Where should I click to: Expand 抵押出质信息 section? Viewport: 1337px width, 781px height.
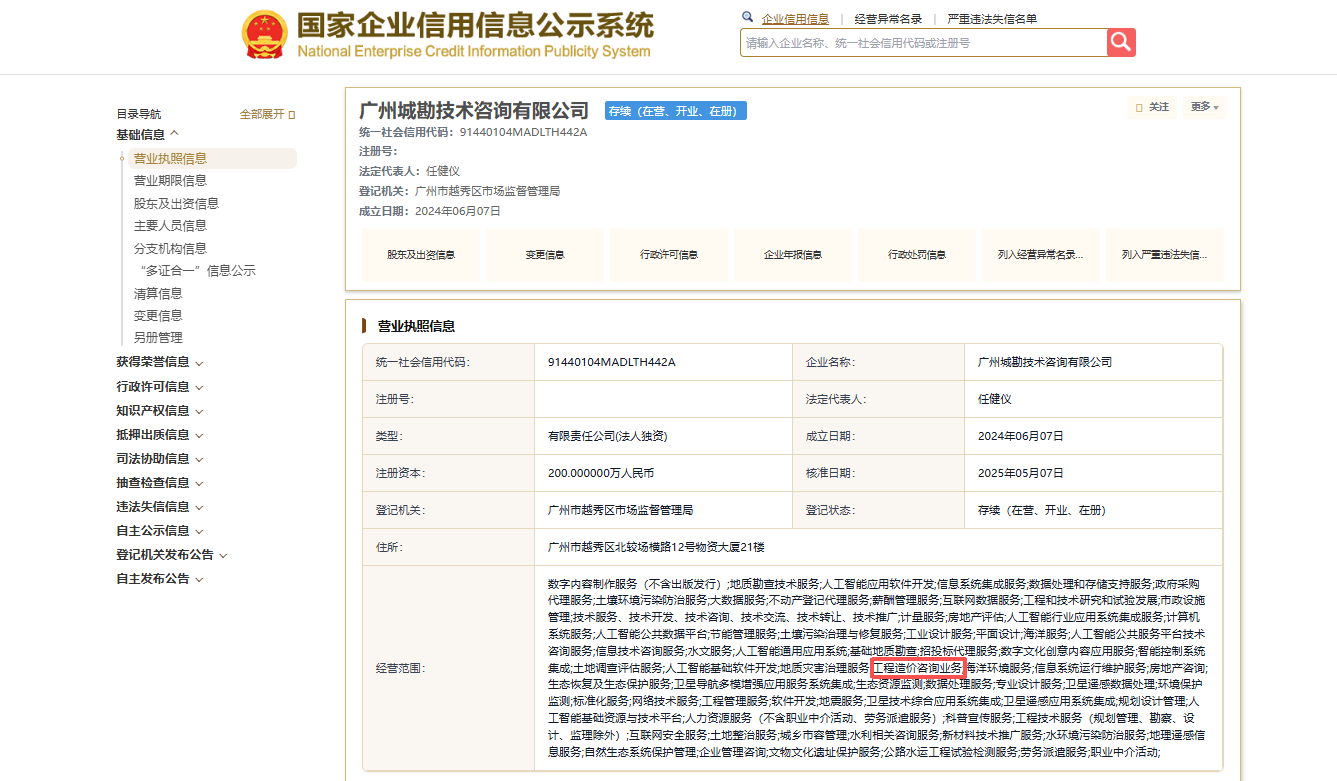point(160,435)
